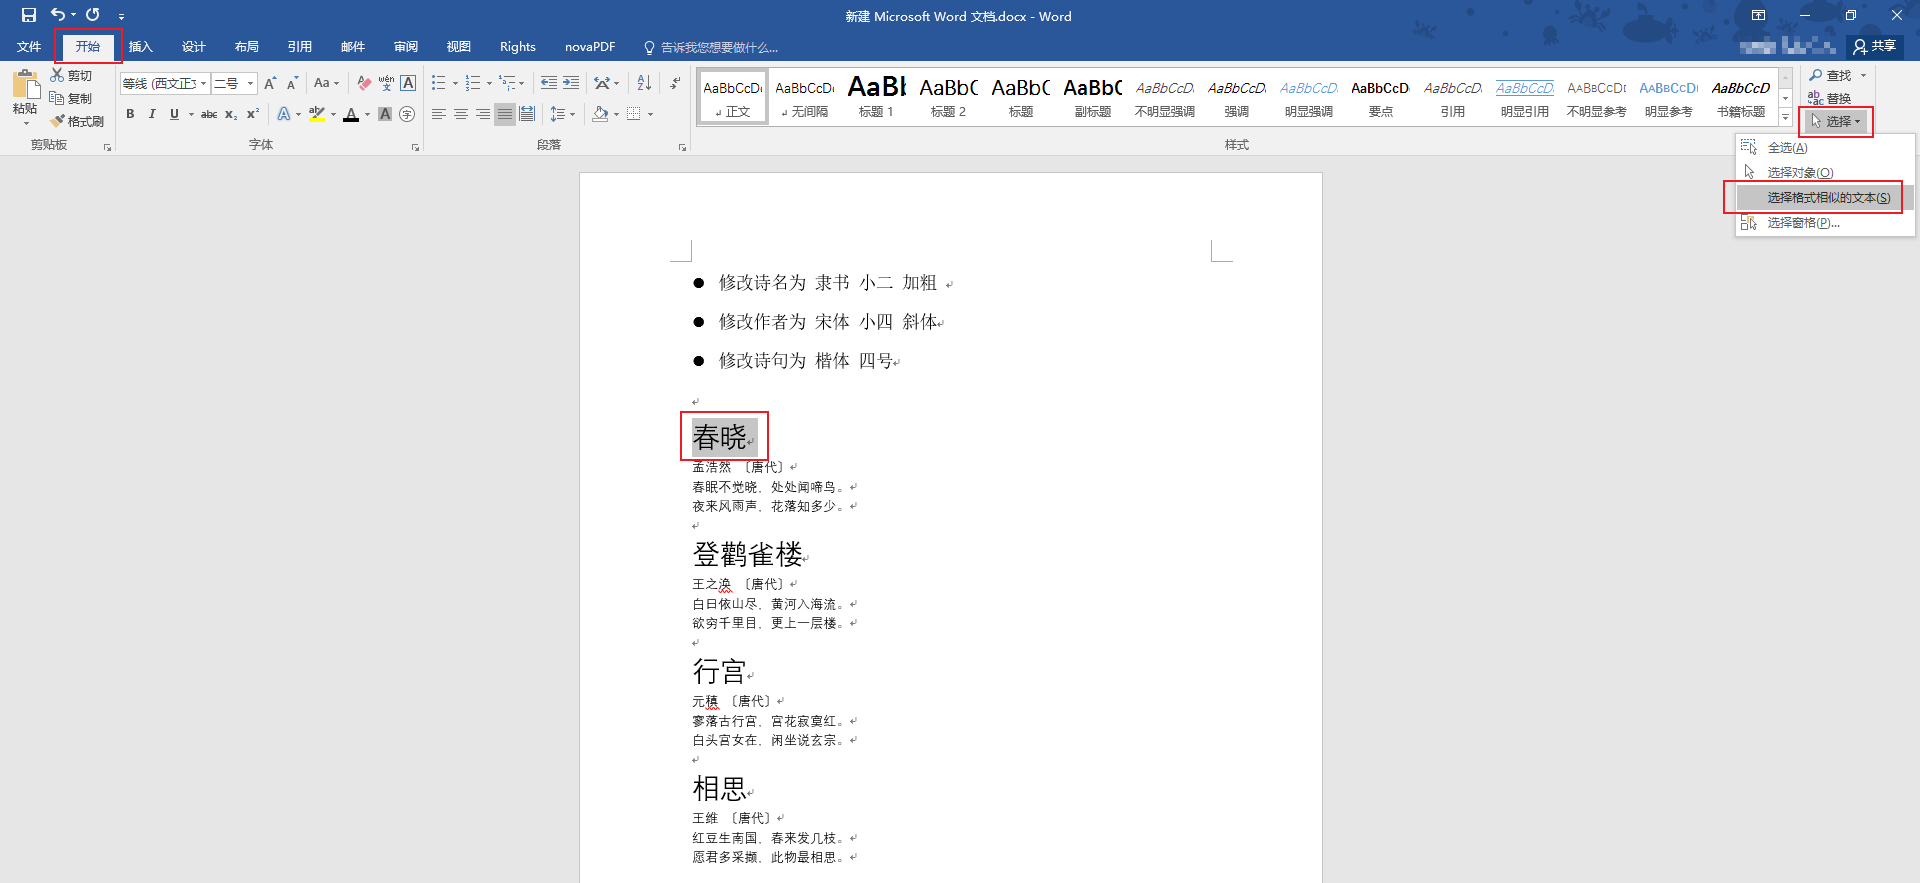Switch to the 插入 insert tab
Viewport: 1920px width, 883px height.
tap(141, 47)
